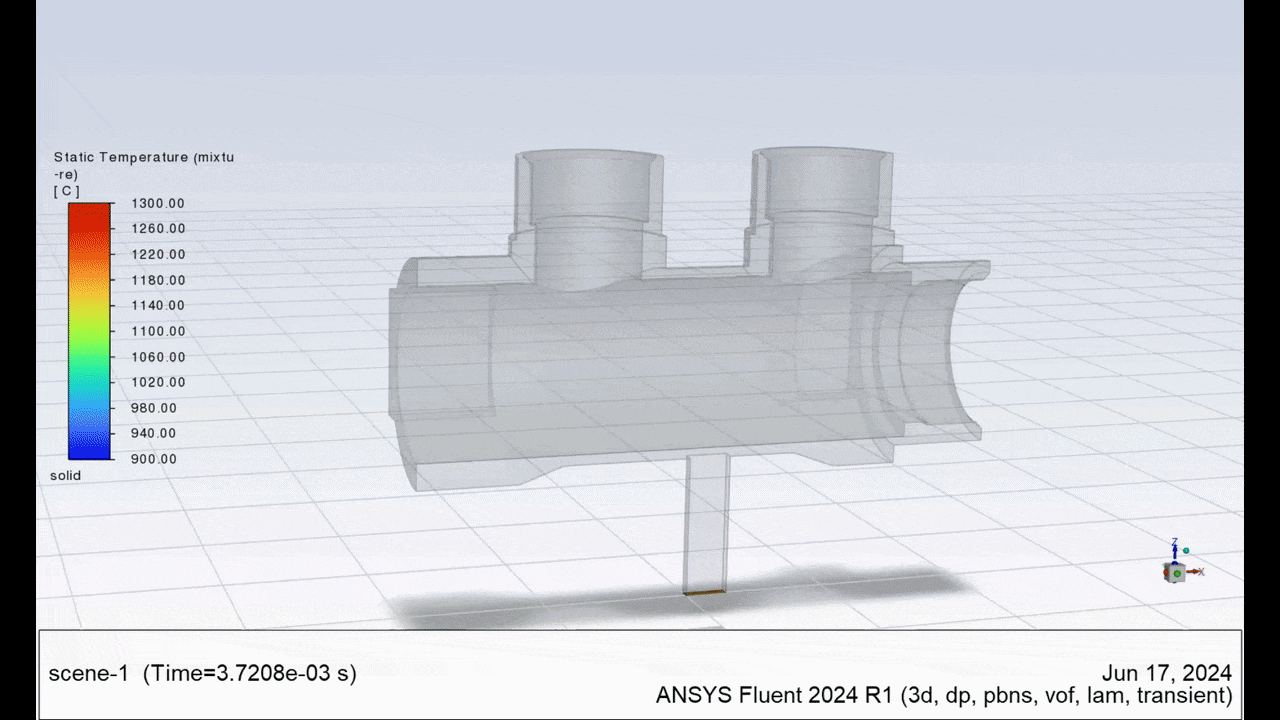Click the "[ C ]" unit label
The image size is (1280, 720).
pos(67,191)
